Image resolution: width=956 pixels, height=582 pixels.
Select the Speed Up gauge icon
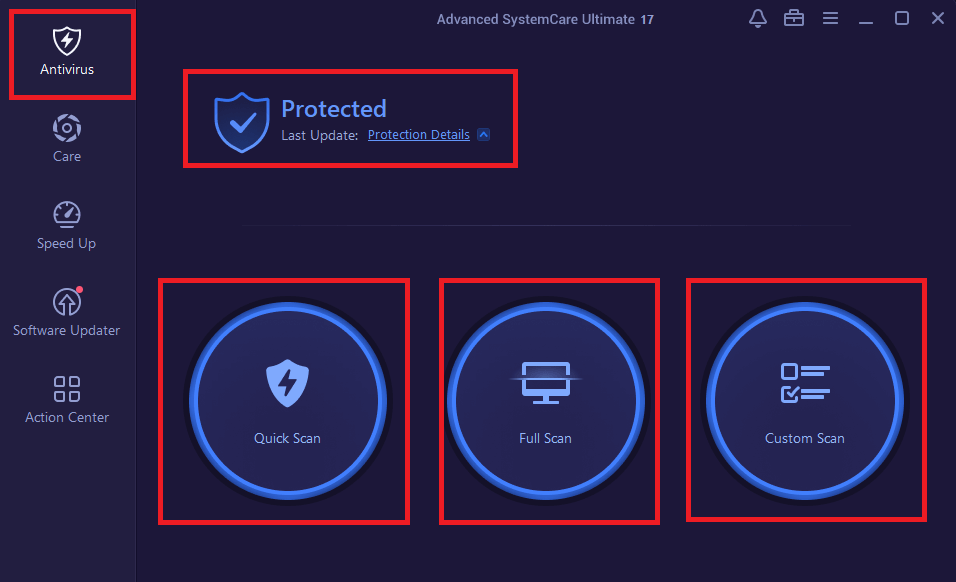67,215
